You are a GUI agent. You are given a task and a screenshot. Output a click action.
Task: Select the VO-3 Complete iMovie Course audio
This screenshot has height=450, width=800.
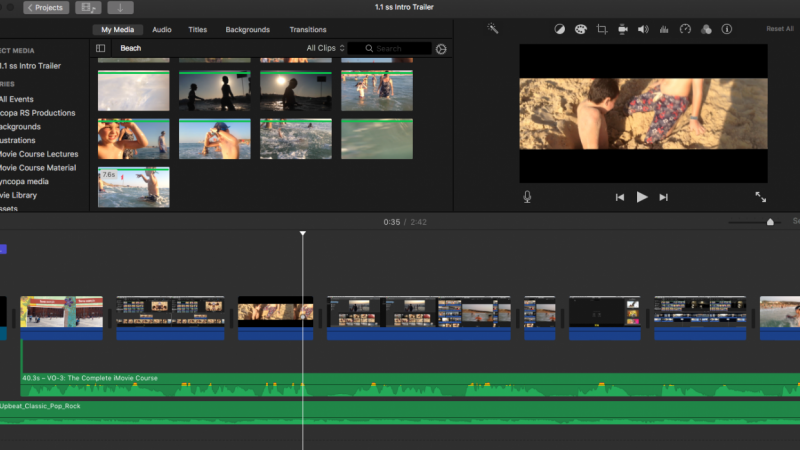tap(408, 385)
